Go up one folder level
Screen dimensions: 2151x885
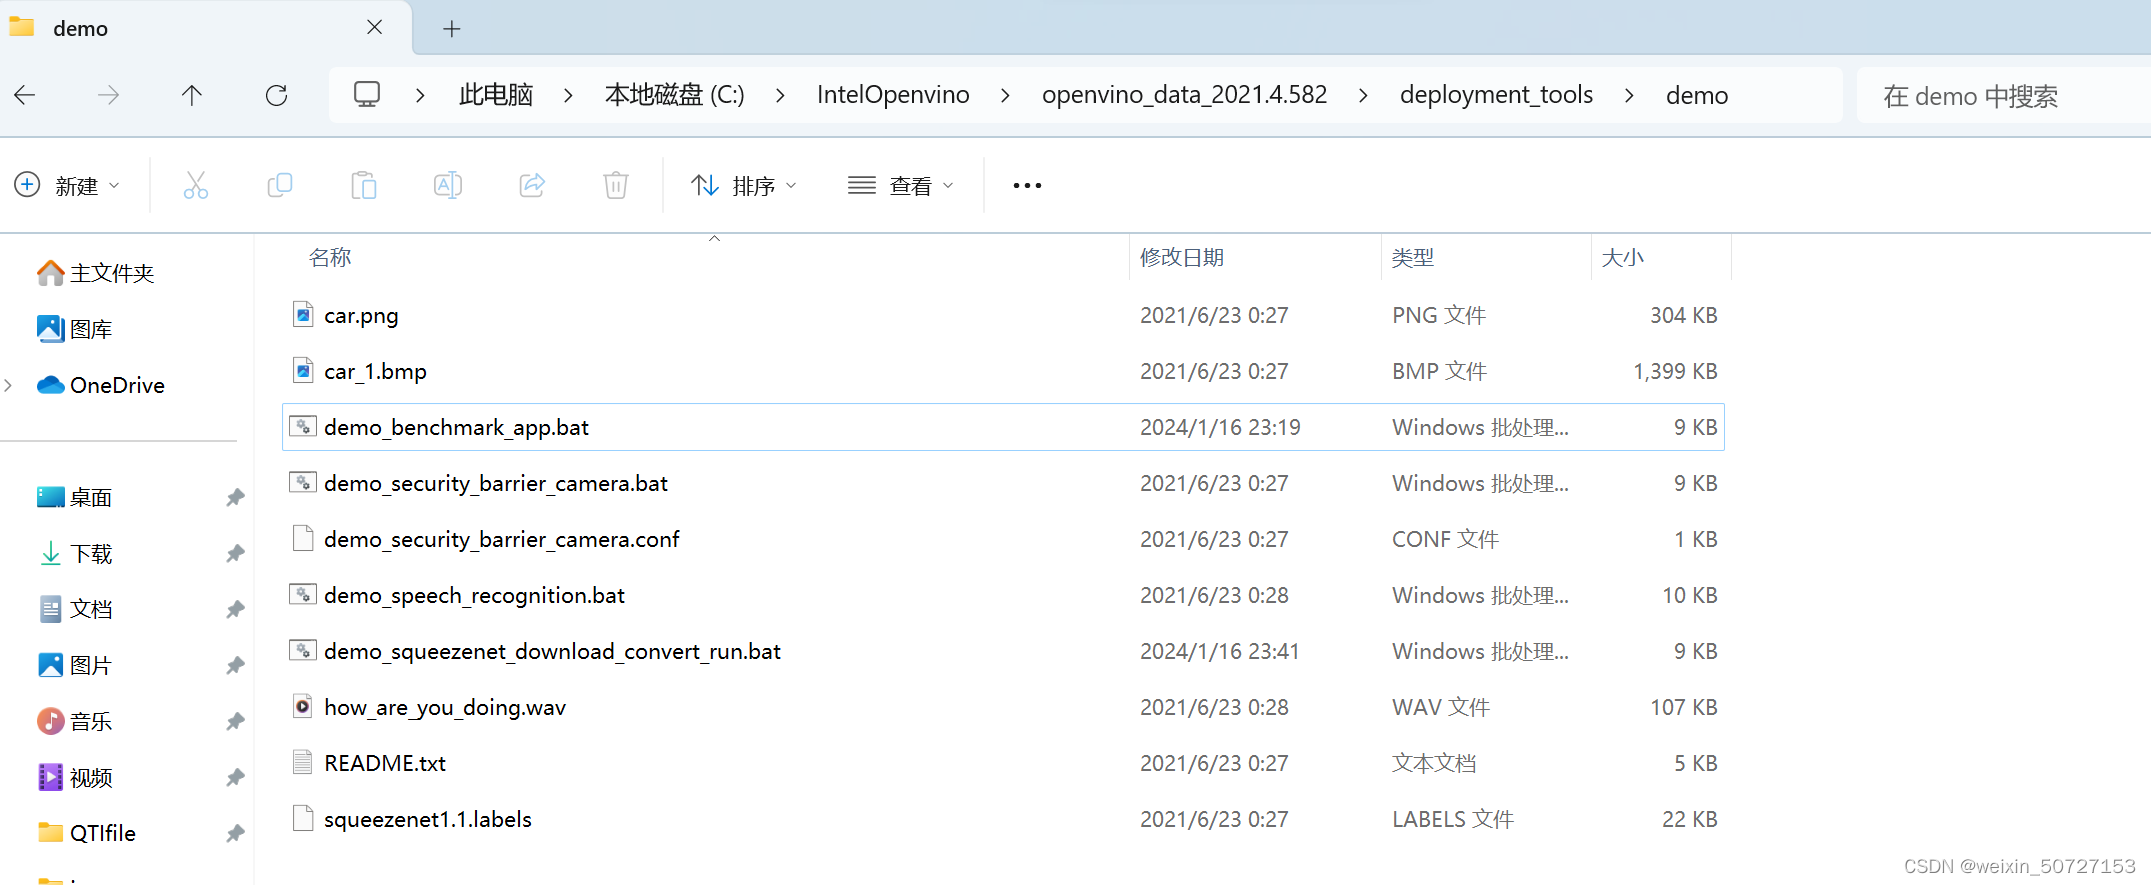coord(192,95)
